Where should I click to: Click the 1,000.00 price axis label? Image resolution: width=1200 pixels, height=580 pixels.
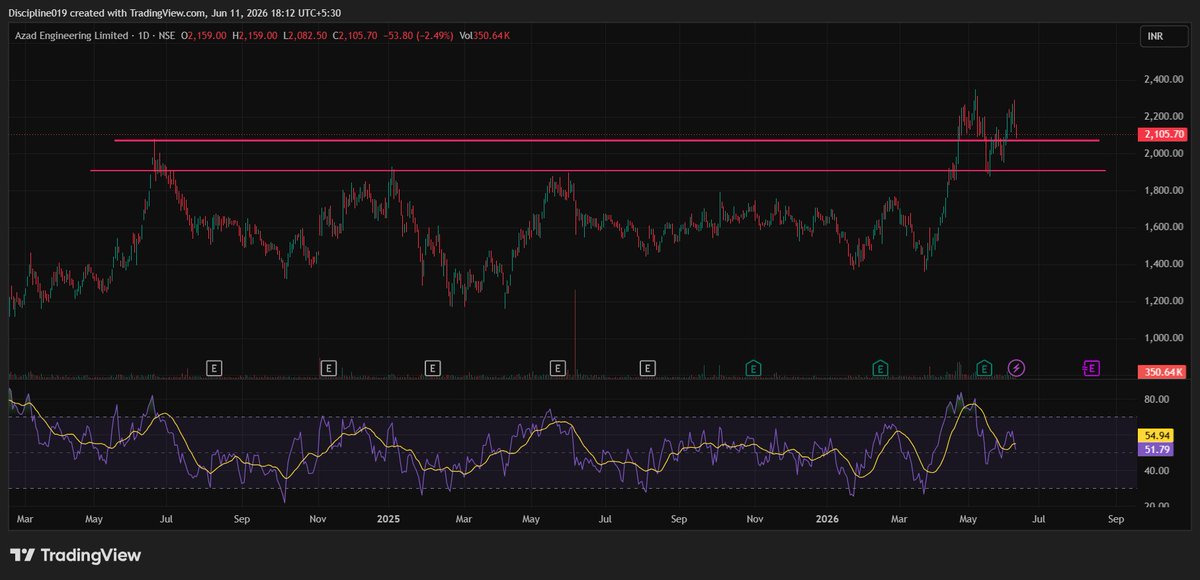pos(1164,338)
